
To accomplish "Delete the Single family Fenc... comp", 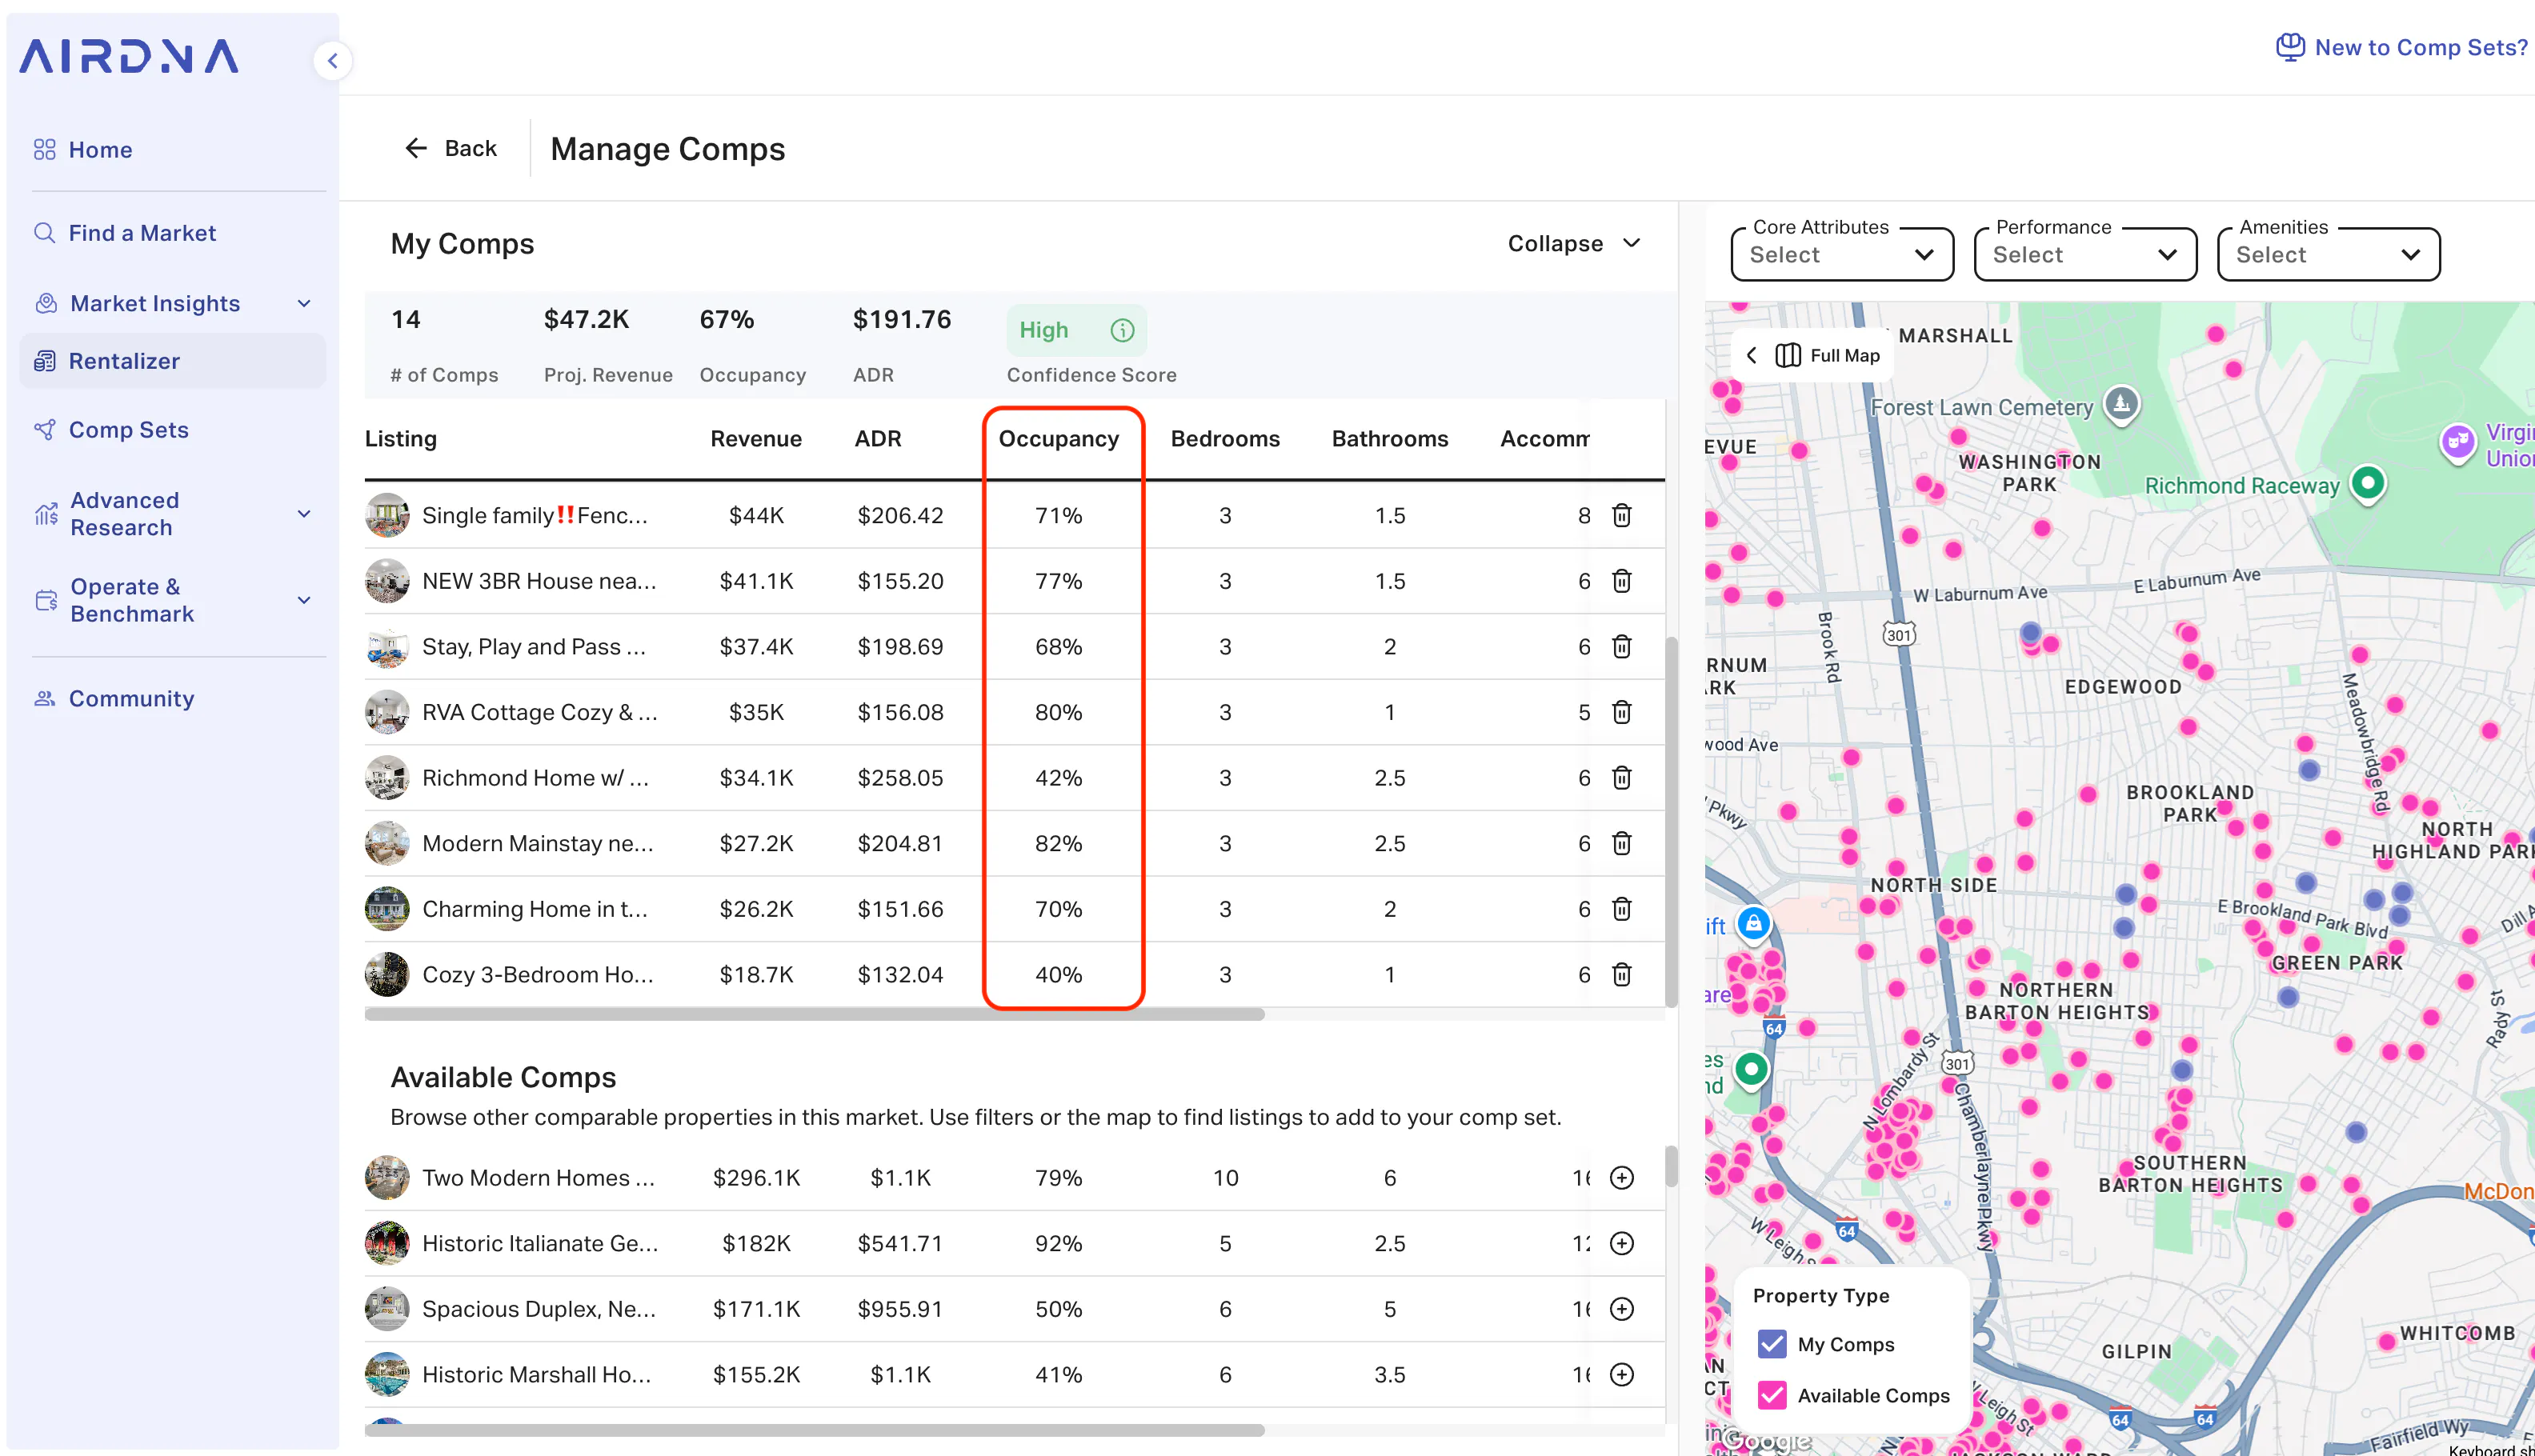I will coord(1622,515).
